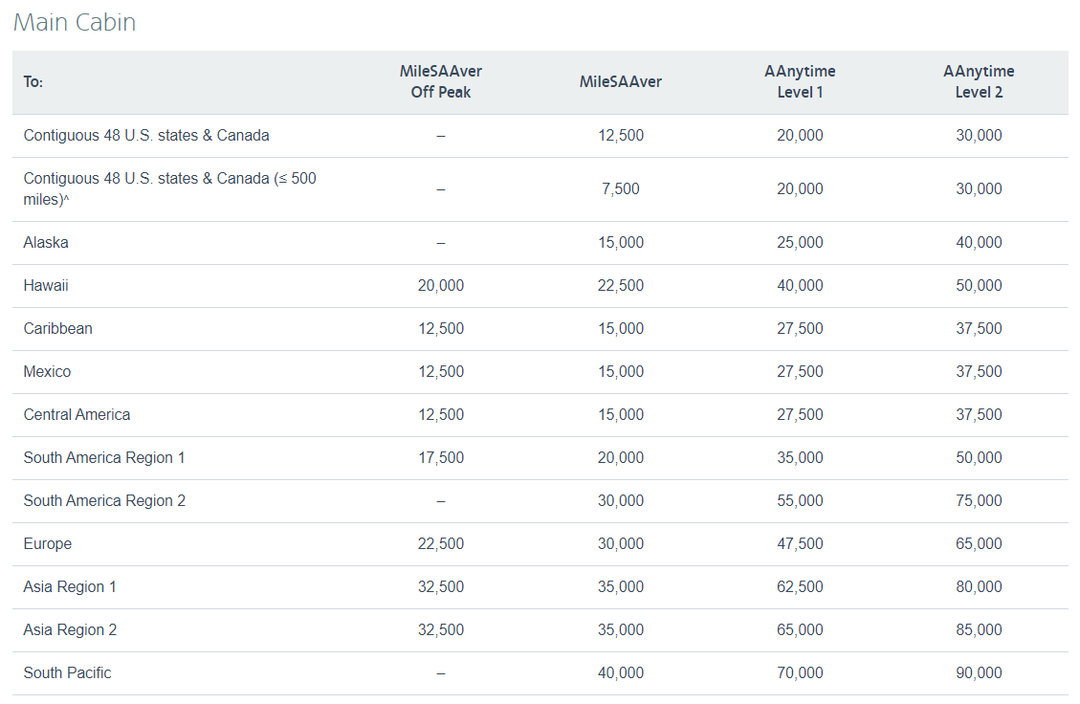Select the South America Region 1 row label
The width and height of the screenshot is (1080, 704).
104,457
